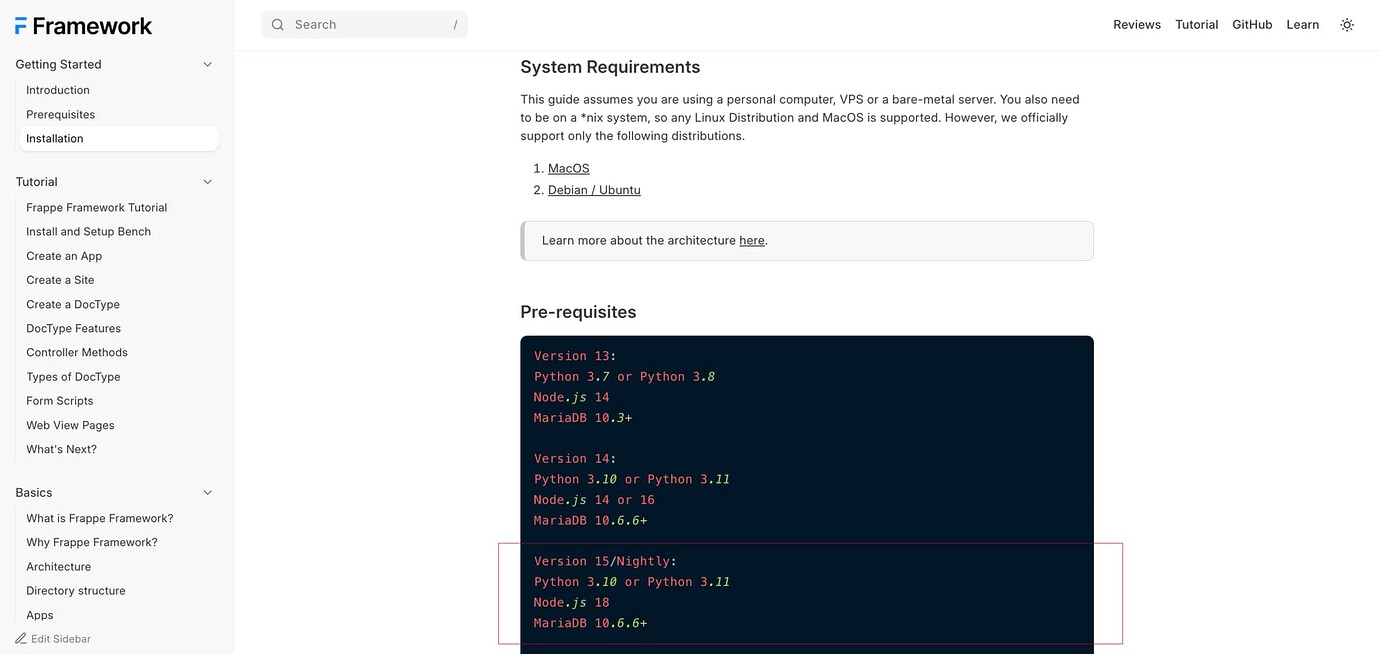The height and width of the screenshot is (654, 1380).
Task: Open the Debian / Ubuntu link
Action: (594, 190)
